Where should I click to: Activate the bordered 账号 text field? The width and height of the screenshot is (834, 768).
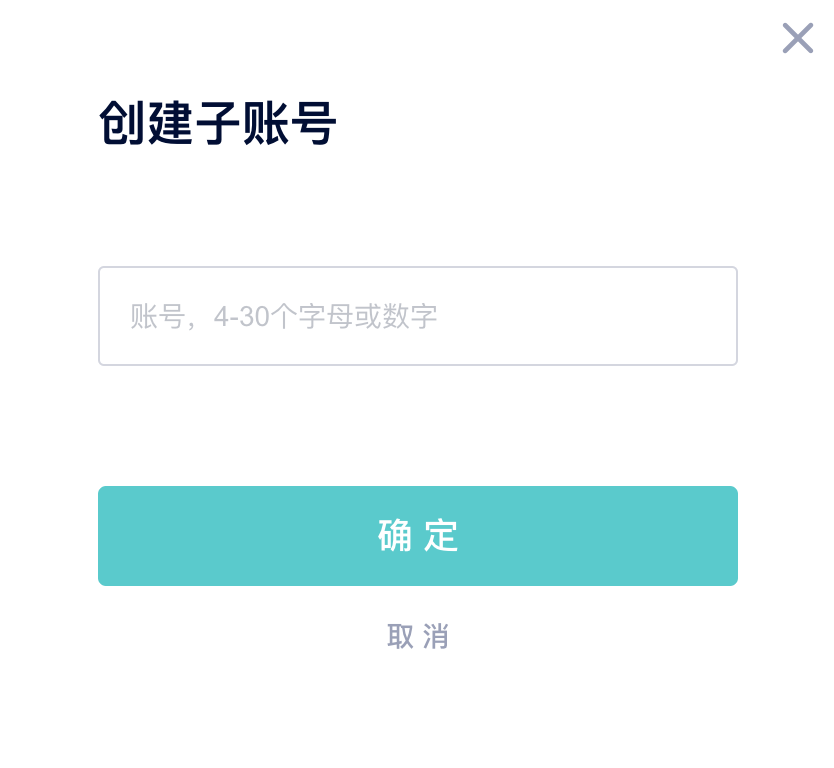[418, 316]
